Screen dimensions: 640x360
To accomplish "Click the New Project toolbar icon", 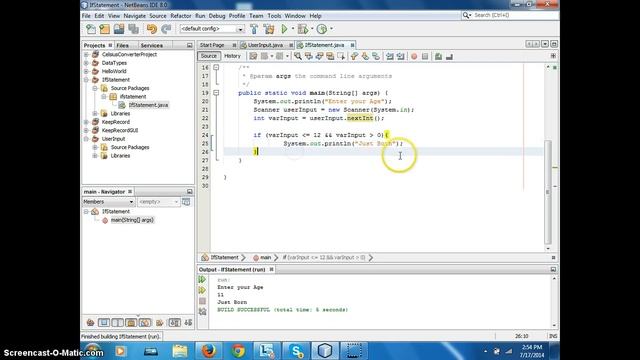I will point(104,29).
